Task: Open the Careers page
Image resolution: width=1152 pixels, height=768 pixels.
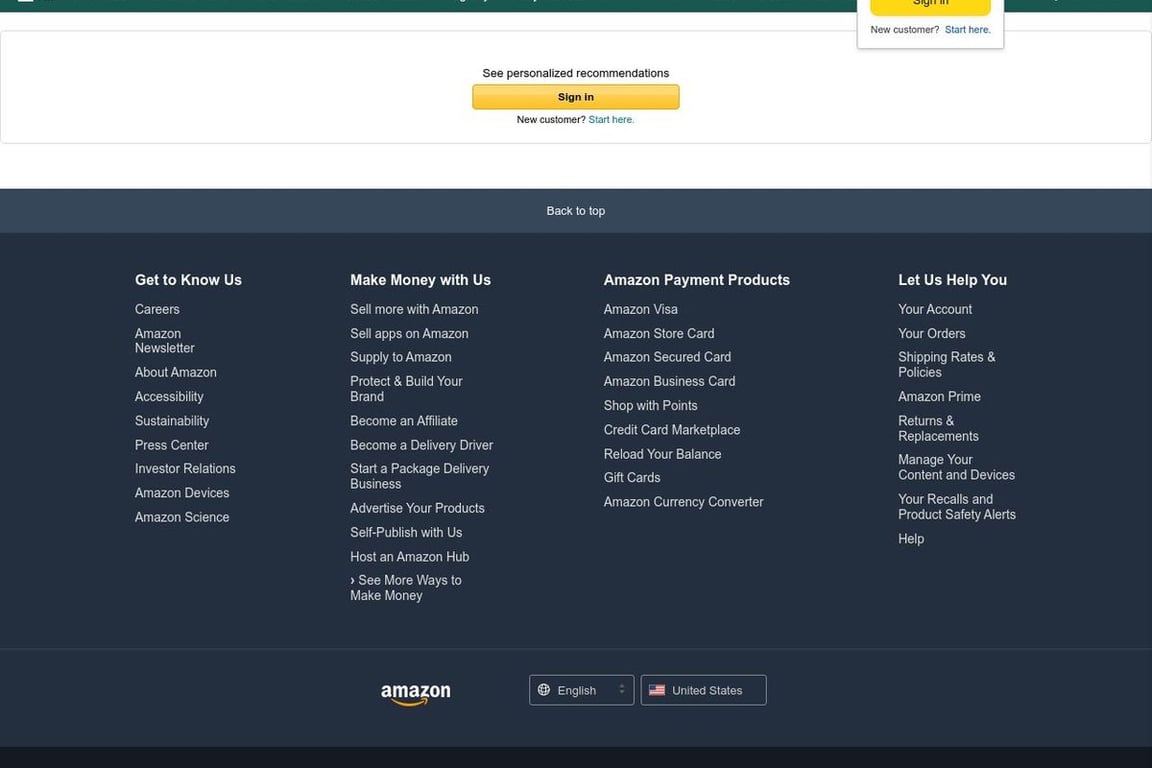Action: (156, 309)
